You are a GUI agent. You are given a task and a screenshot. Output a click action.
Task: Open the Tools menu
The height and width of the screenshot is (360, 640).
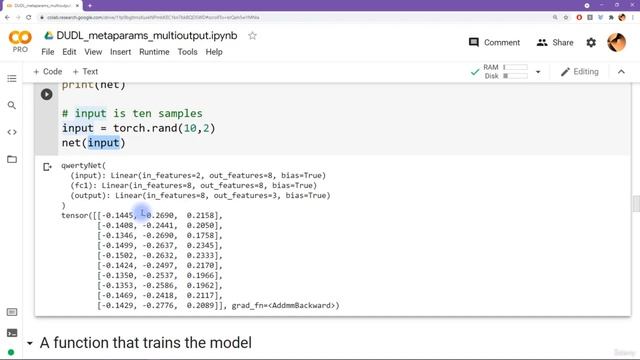coord(187,52)
